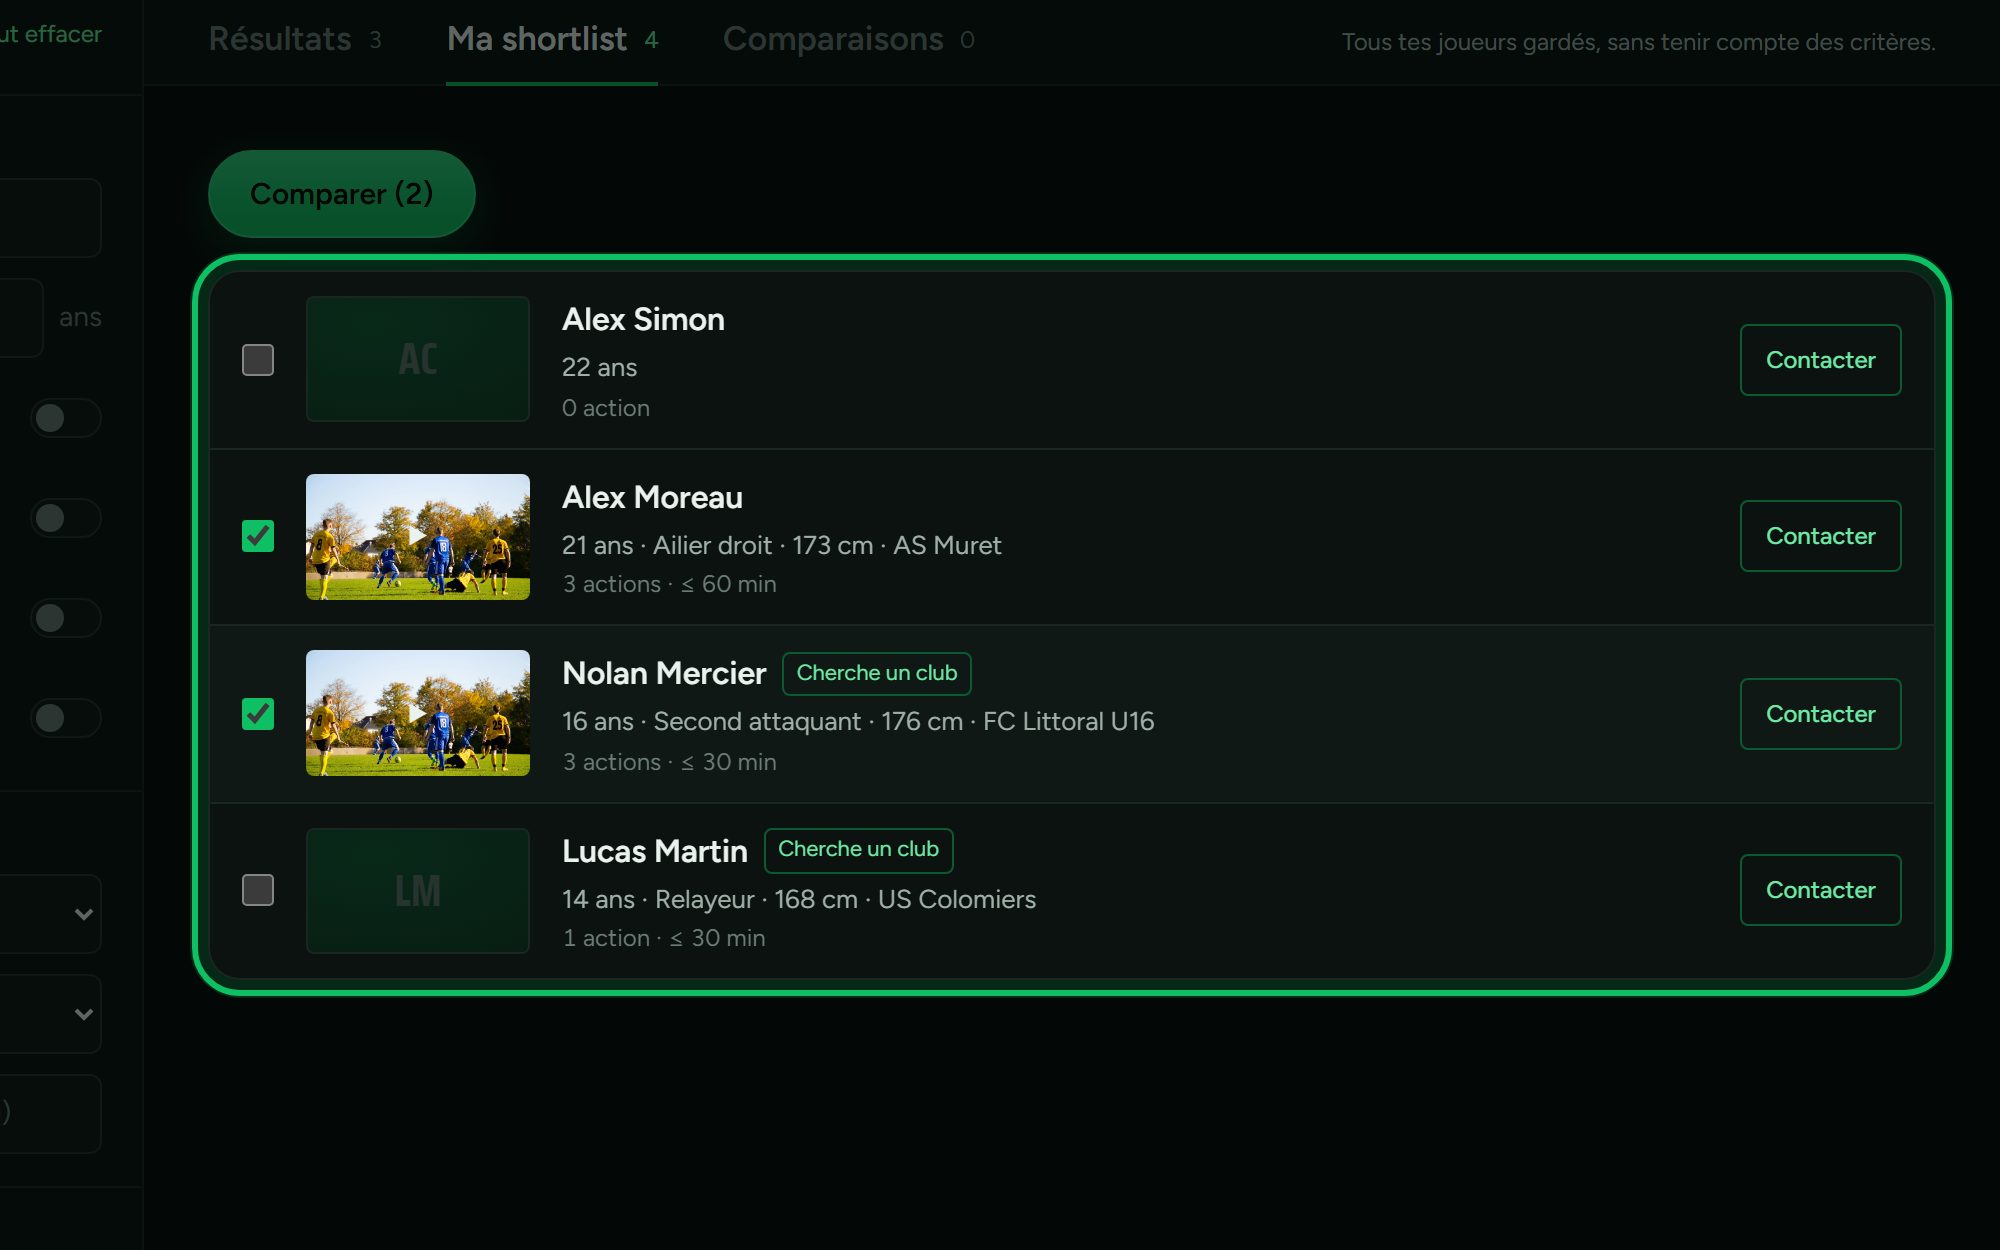Screen dimensions: 2000x1250
Task: Open player name Lucas Martin
Action: pyautogui.click(x=655, y=851)
